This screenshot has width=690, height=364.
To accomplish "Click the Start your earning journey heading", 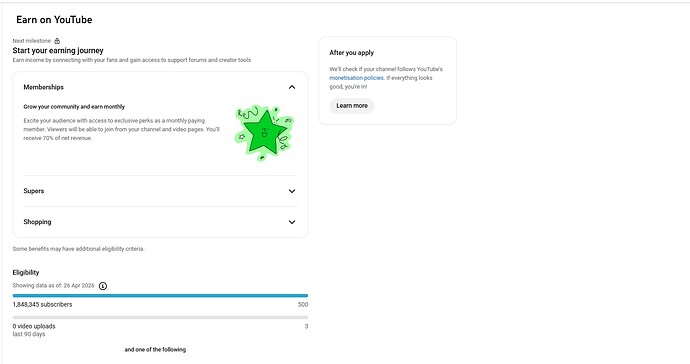I will 58,51.
